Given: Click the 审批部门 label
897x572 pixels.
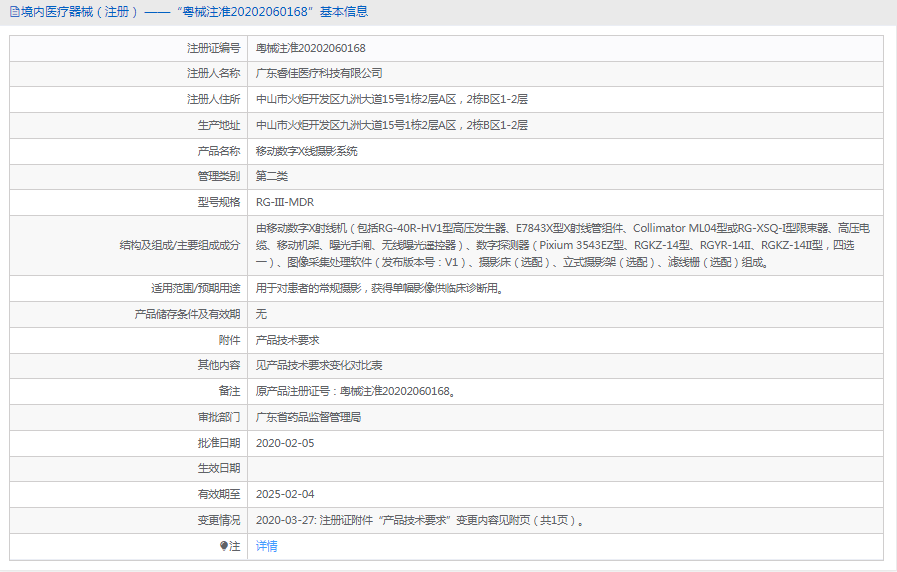Looking at the screenshot, I should point(219,418).
